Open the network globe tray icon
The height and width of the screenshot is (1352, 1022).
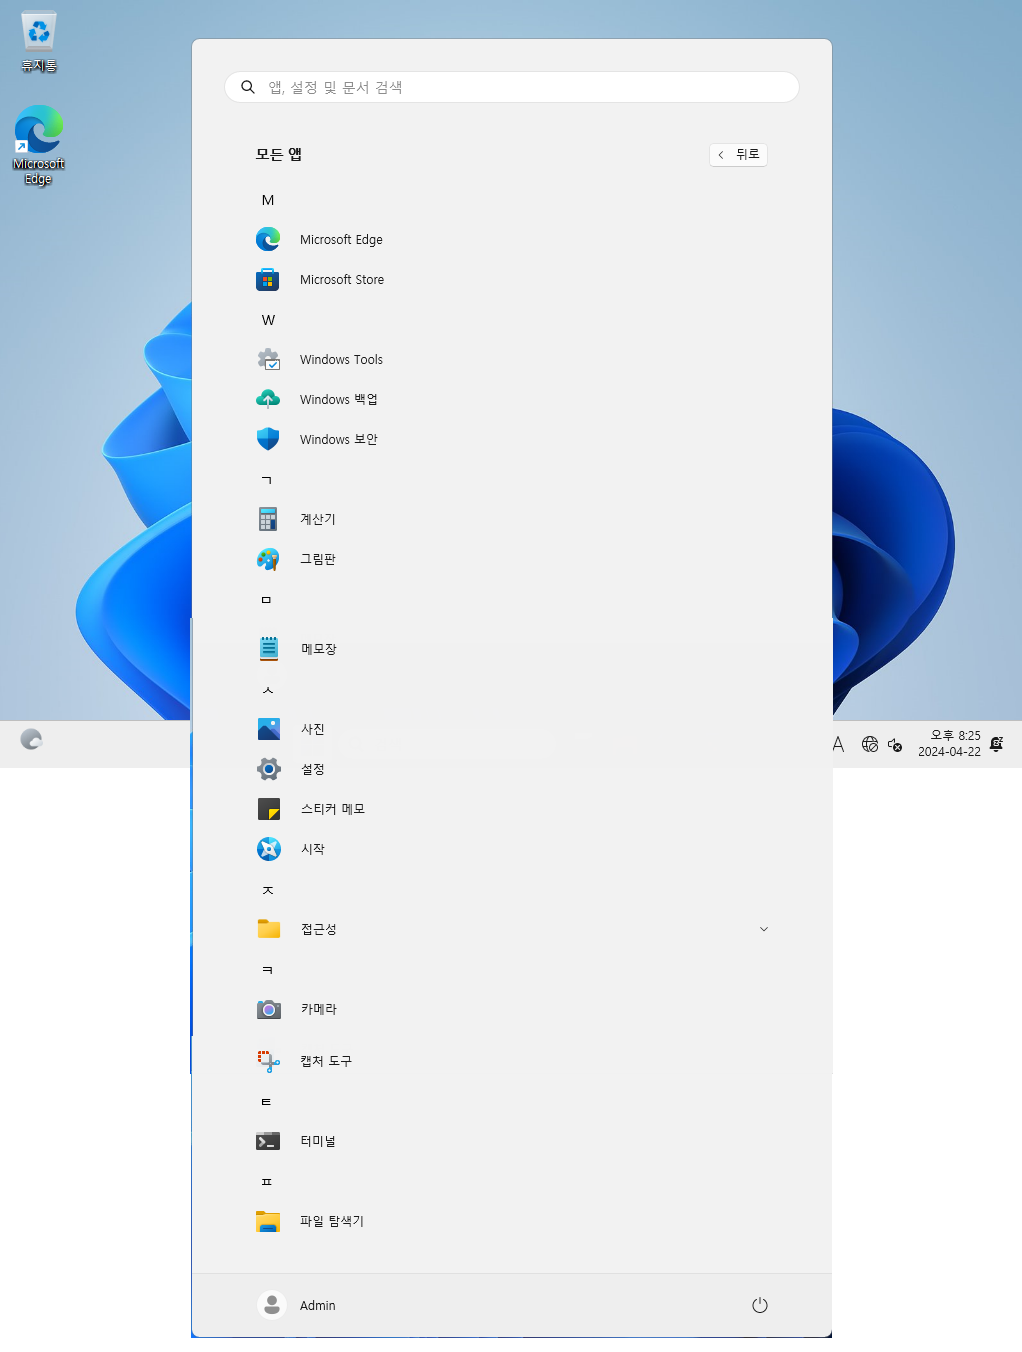tap(870, 744)
